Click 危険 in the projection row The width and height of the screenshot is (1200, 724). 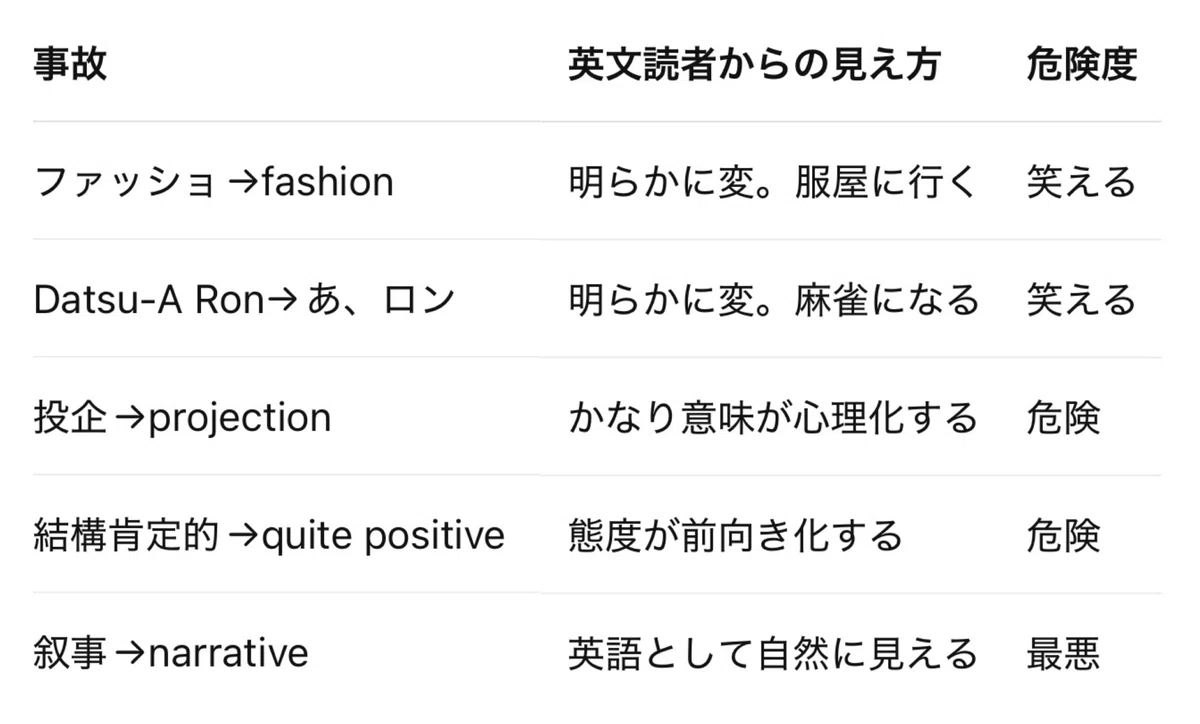pos(1063,417)
